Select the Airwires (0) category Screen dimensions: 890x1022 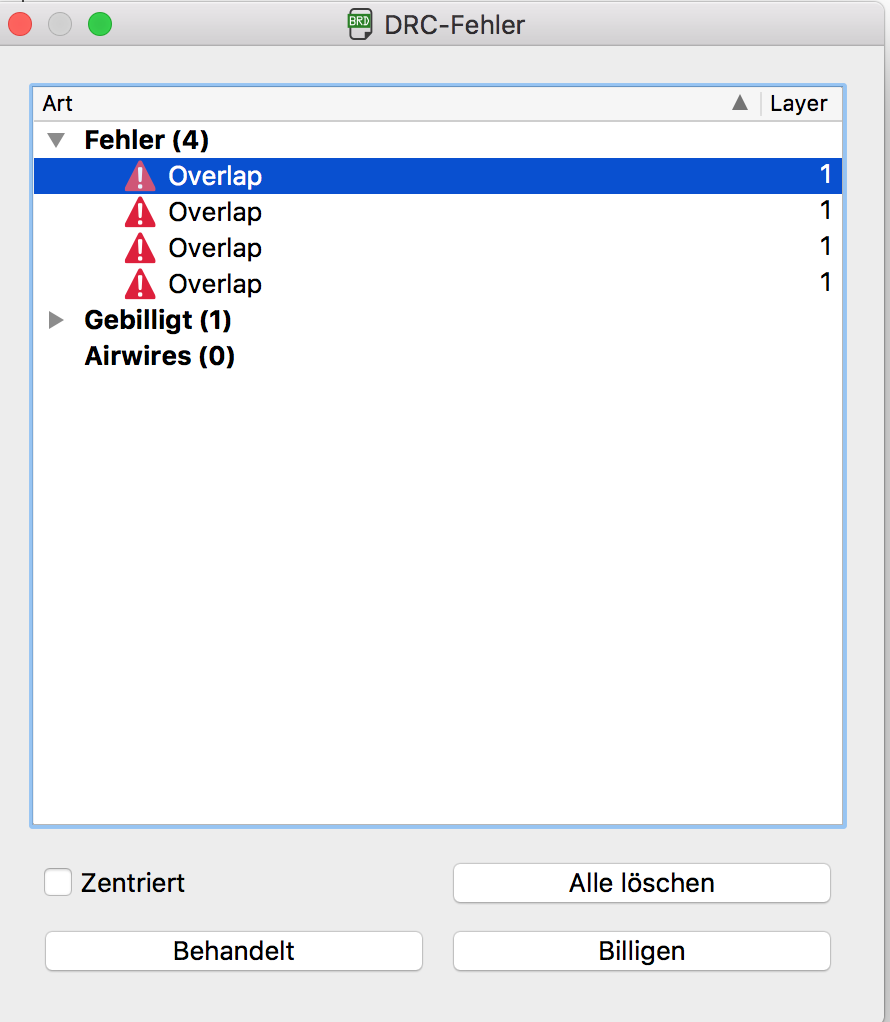(x=159, y=356)
